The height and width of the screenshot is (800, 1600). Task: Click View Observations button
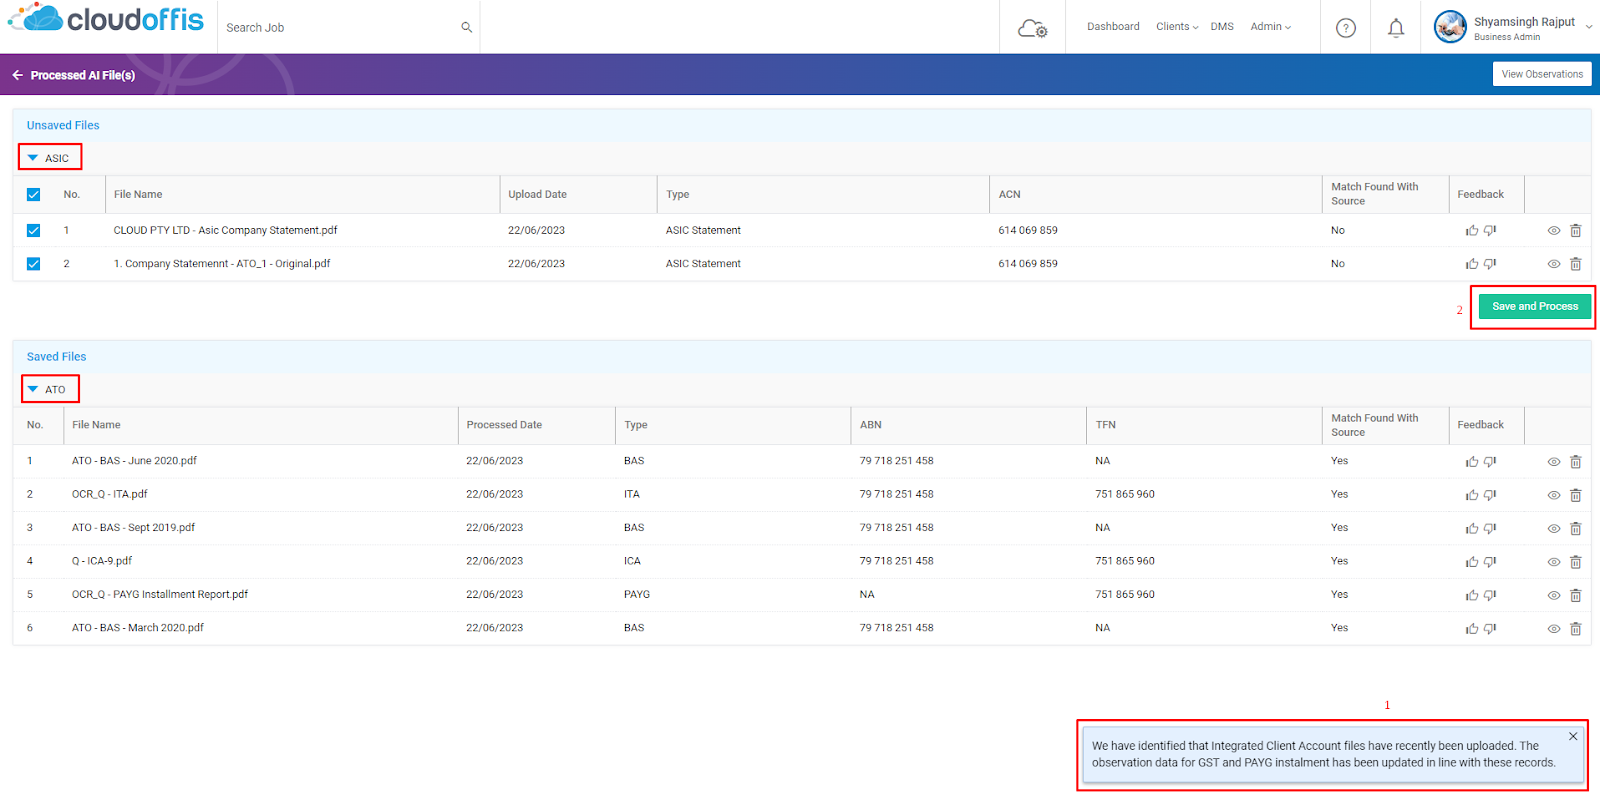(x=1542, y=74)
